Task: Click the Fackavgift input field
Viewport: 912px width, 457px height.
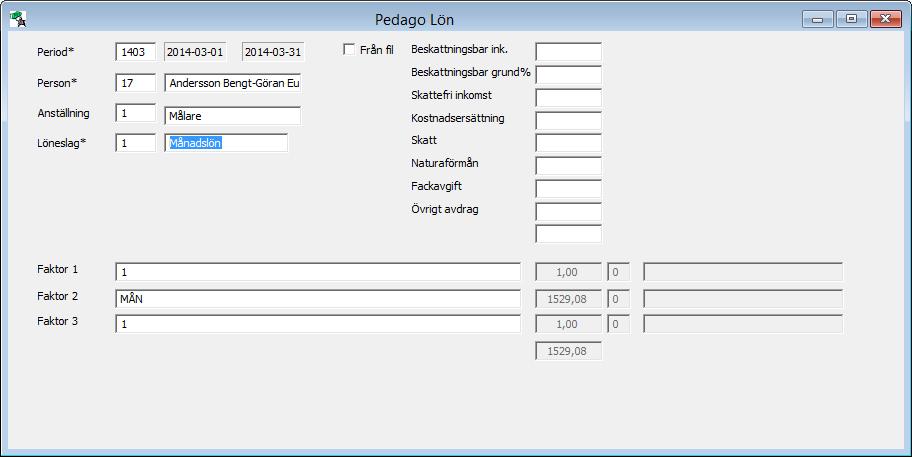Action: coord(568,188)
